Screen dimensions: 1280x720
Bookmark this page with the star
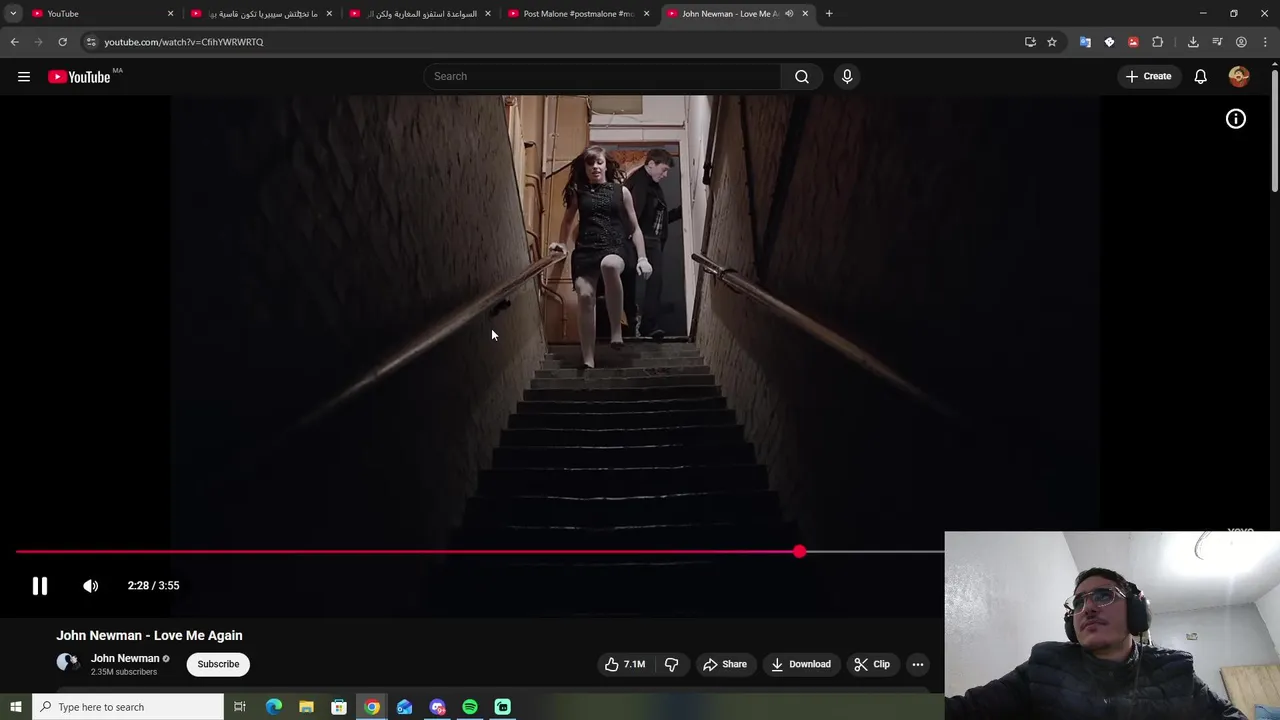(1052, 42)
